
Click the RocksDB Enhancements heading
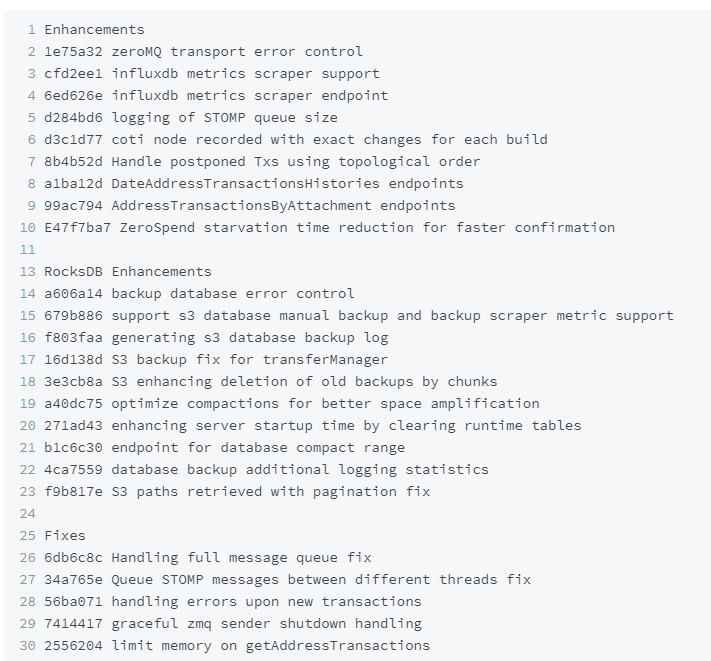[x=128, y=272]
